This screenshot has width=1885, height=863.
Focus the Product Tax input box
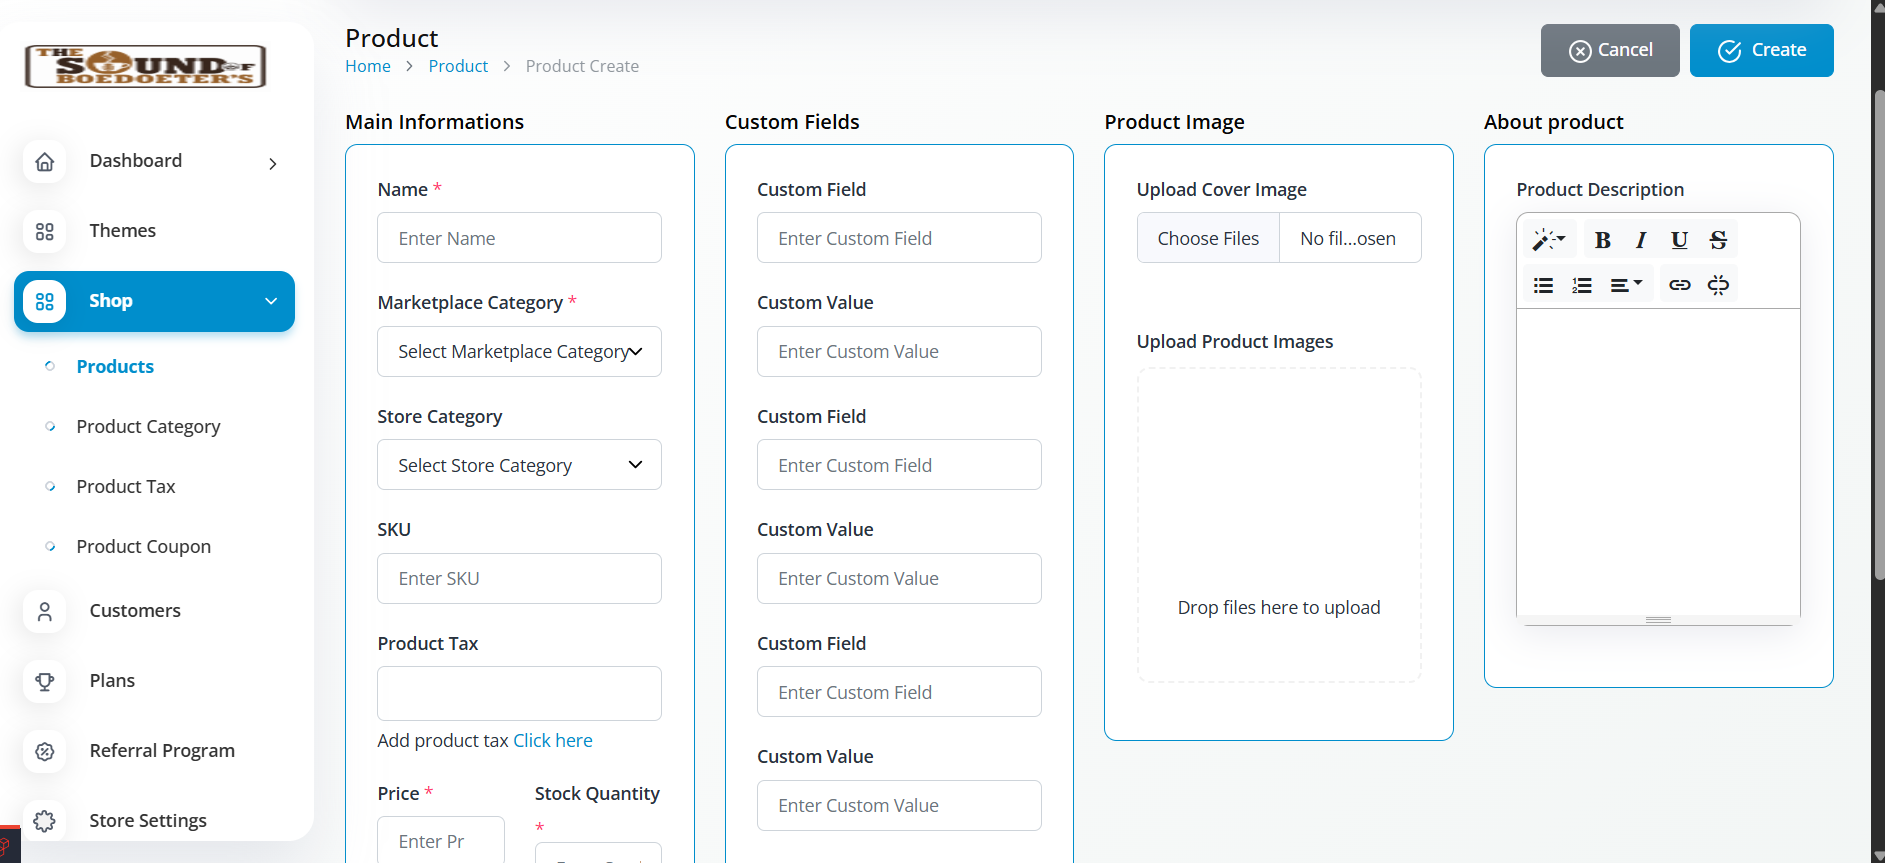pos(519,693)
